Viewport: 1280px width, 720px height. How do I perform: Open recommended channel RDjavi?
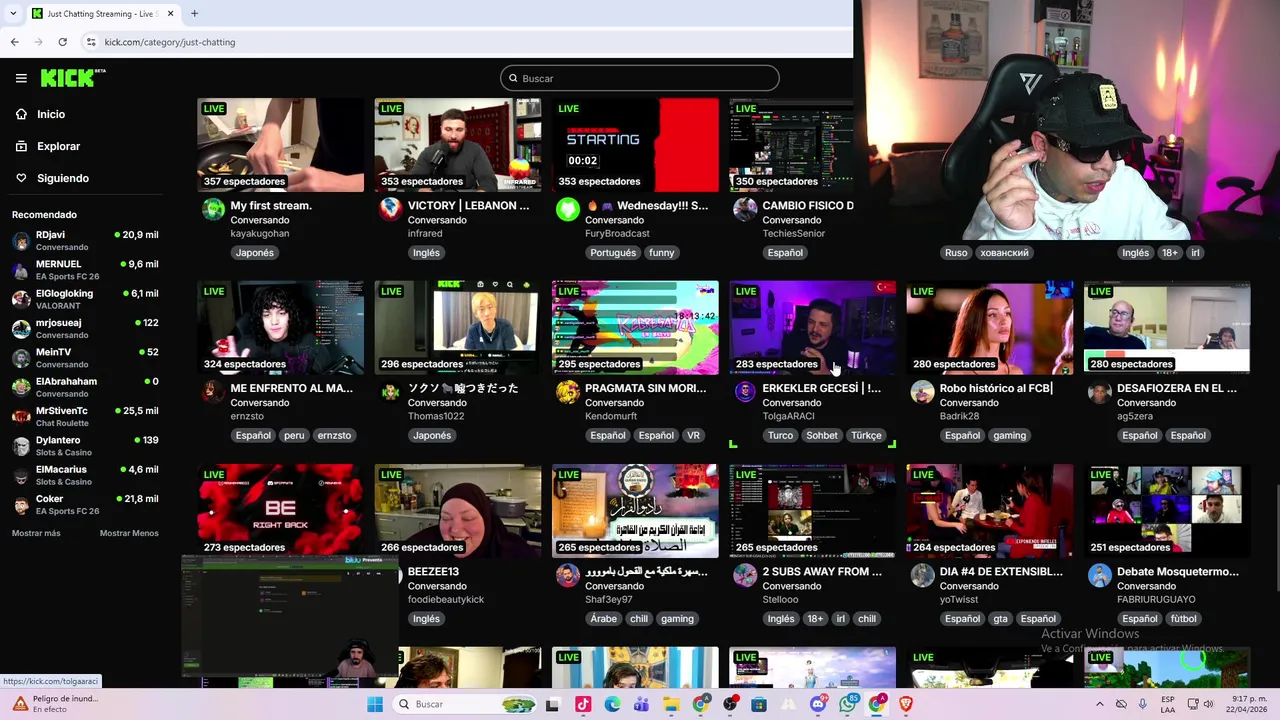click(x=85, y=240)
